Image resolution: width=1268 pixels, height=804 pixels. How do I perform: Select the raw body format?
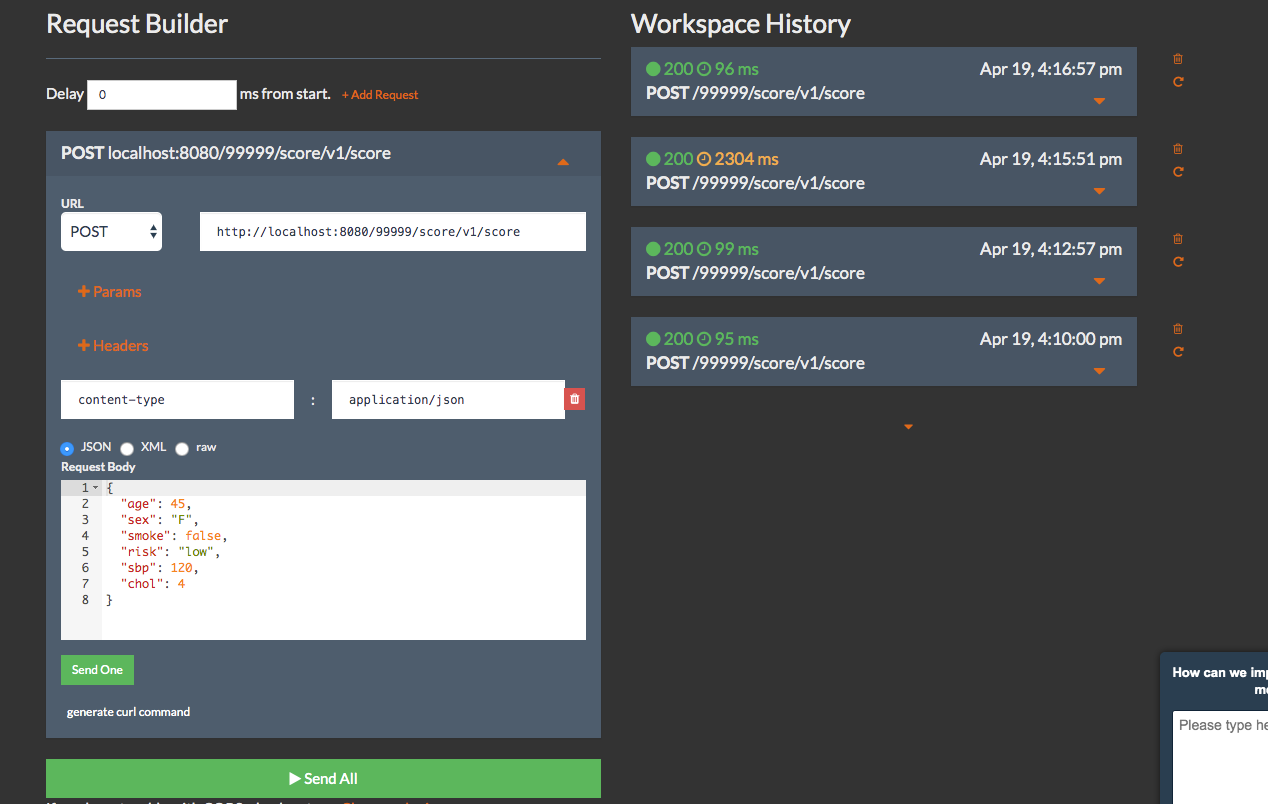coord(182,449)
